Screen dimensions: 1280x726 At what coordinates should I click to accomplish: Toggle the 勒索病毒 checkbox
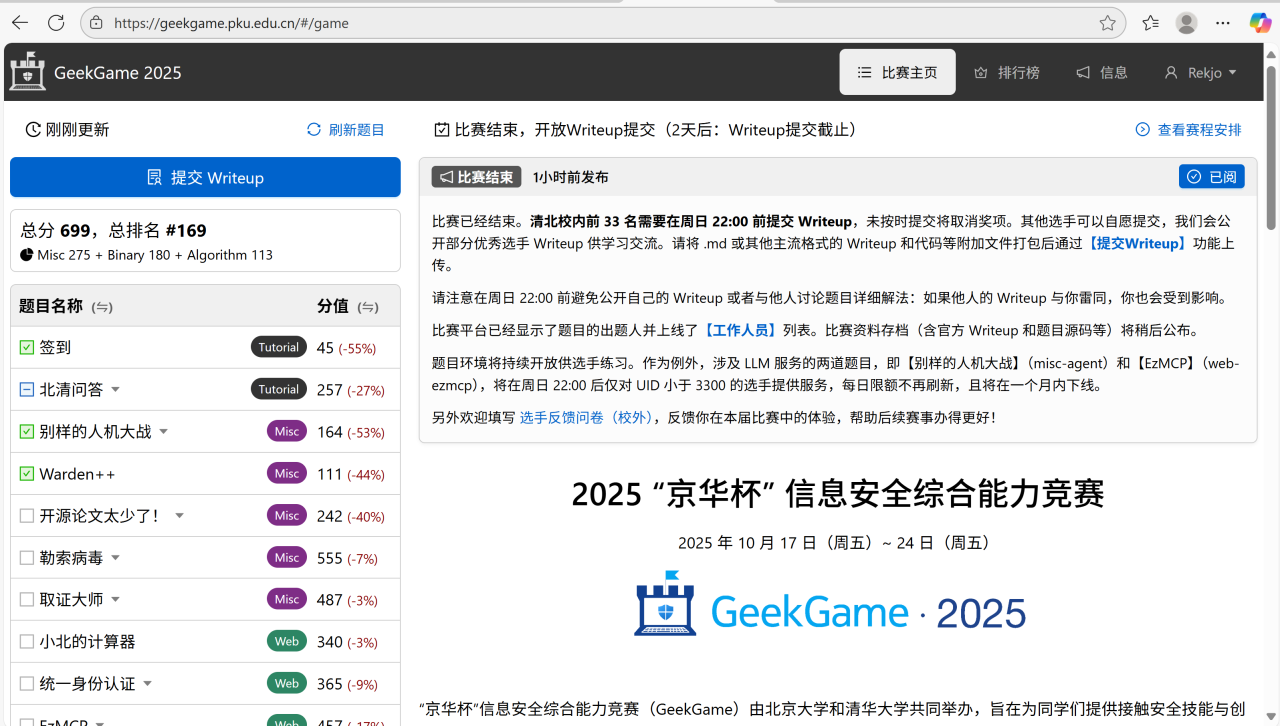pyautogui.click(x=27, y=557)
